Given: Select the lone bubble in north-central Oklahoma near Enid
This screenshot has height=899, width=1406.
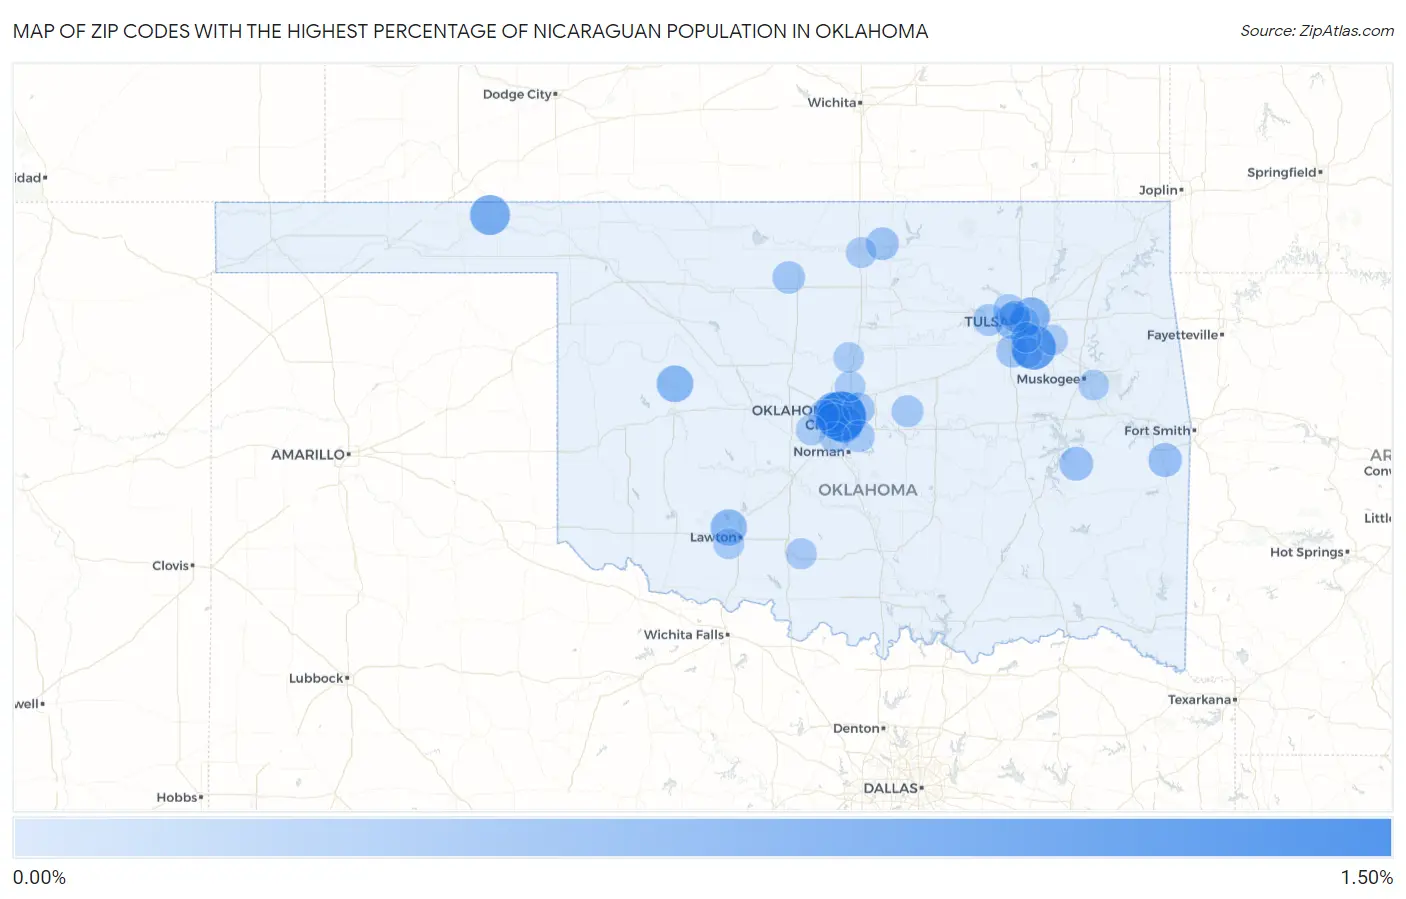Looking at the screenshot, I should (x=789, y=277).
